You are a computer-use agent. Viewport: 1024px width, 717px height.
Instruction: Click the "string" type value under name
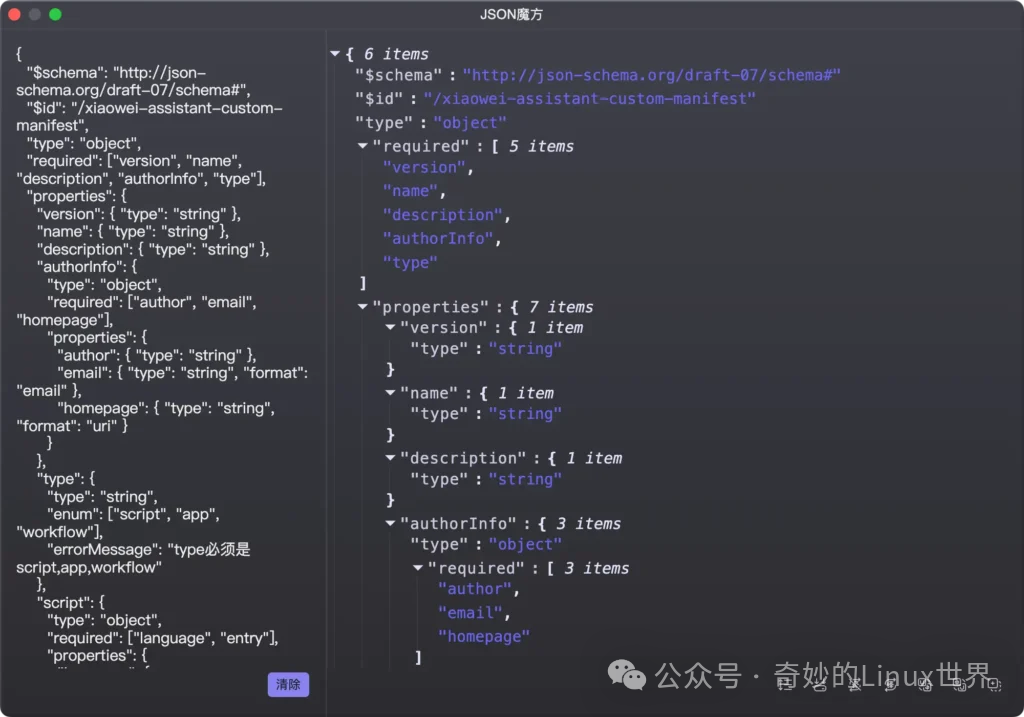[x=525, y=414]
